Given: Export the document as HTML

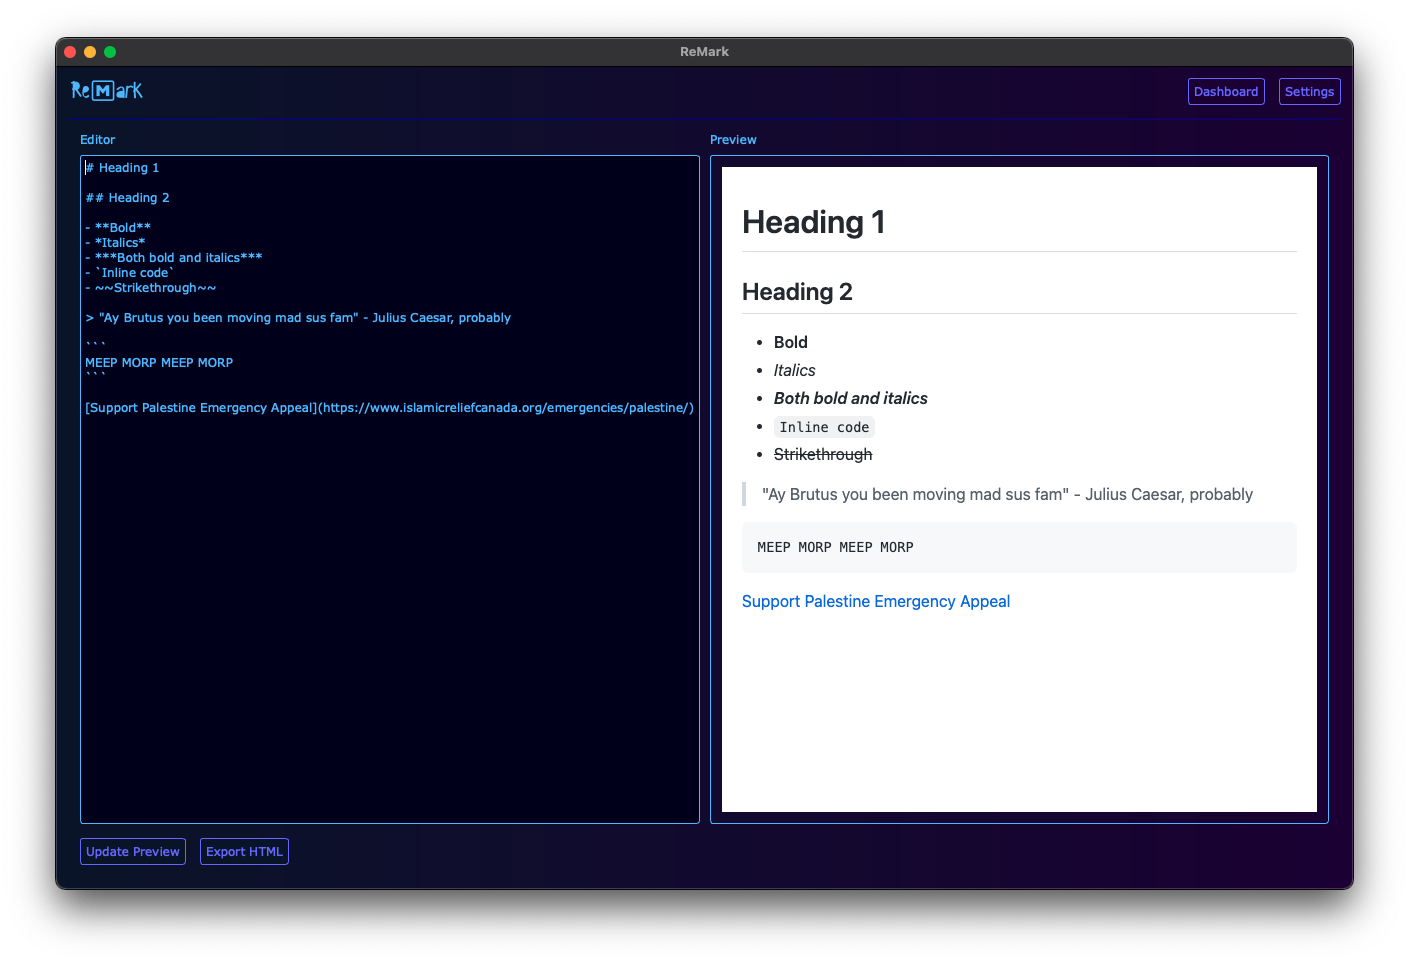Looking at the screenshot, I should [x=244, y=852].
